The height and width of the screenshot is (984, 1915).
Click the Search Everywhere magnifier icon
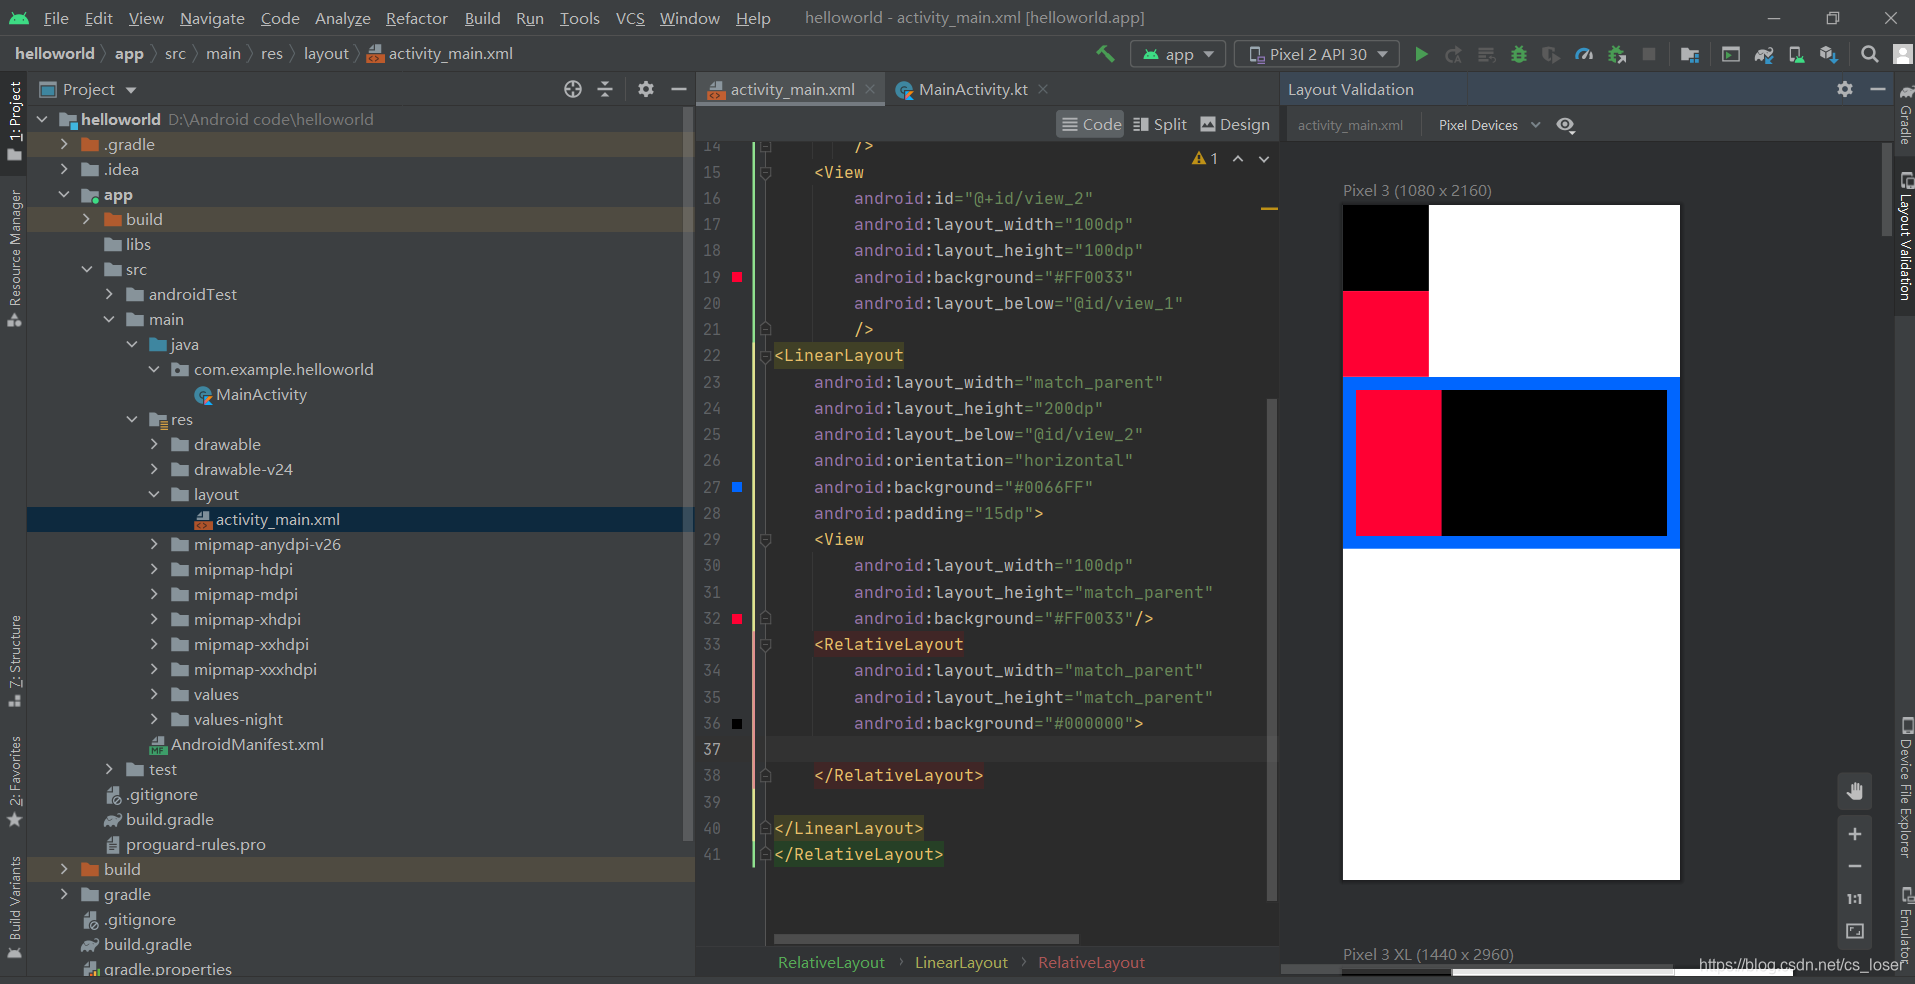[x=1869, y=54]
